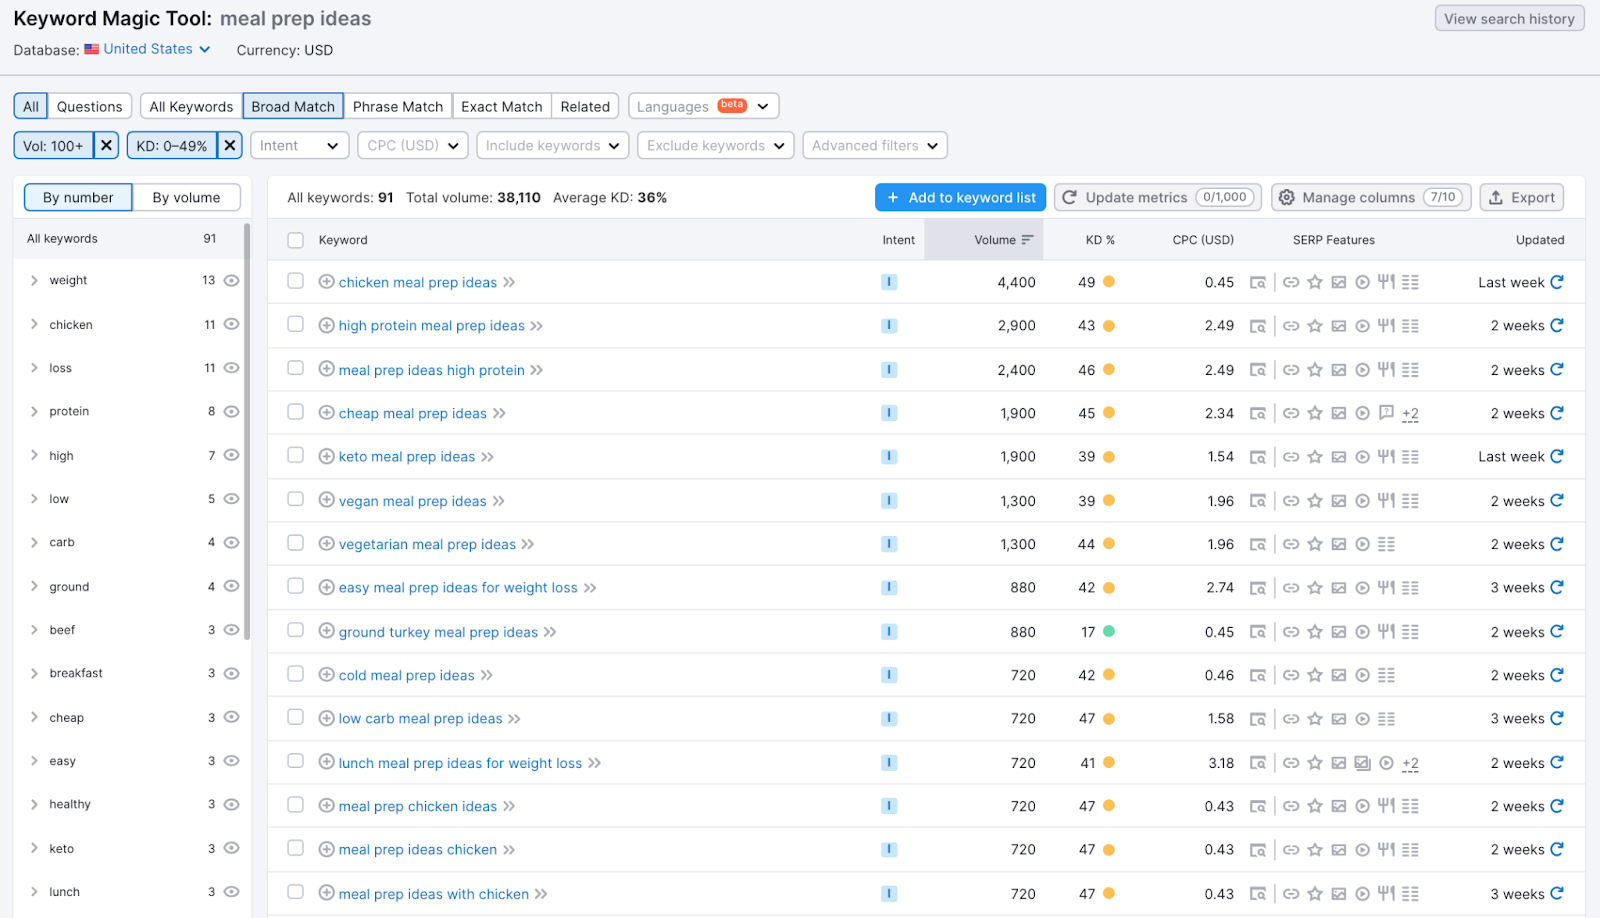Click the US flag beside Database

pyautogui.click(x=91, y=48)
